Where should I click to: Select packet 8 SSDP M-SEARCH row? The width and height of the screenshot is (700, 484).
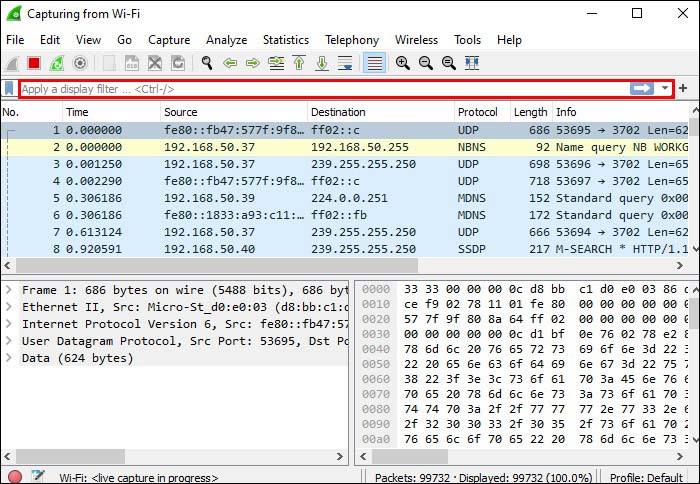click(x=345, y=249)
